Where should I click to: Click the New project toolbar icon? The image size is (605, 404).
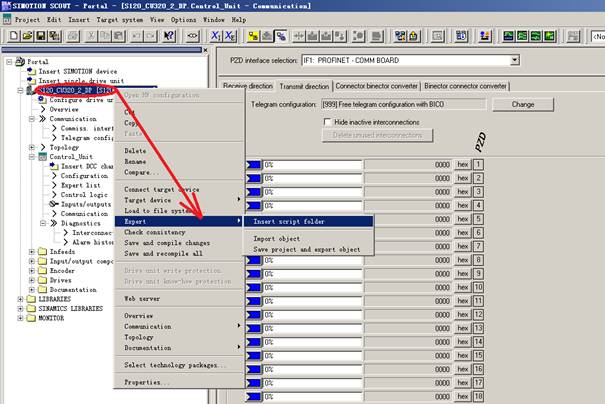coord(11,37)
